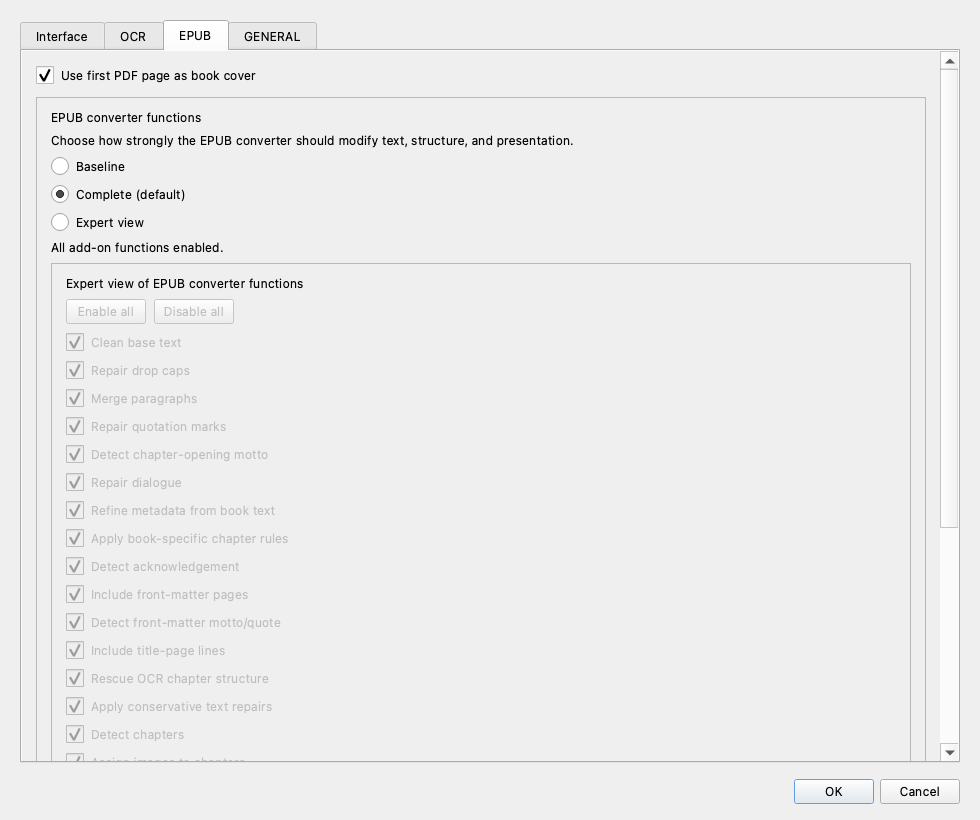
Task: Select the Baseline radio option
Action: pyautogui.click(x=60, y=166)
